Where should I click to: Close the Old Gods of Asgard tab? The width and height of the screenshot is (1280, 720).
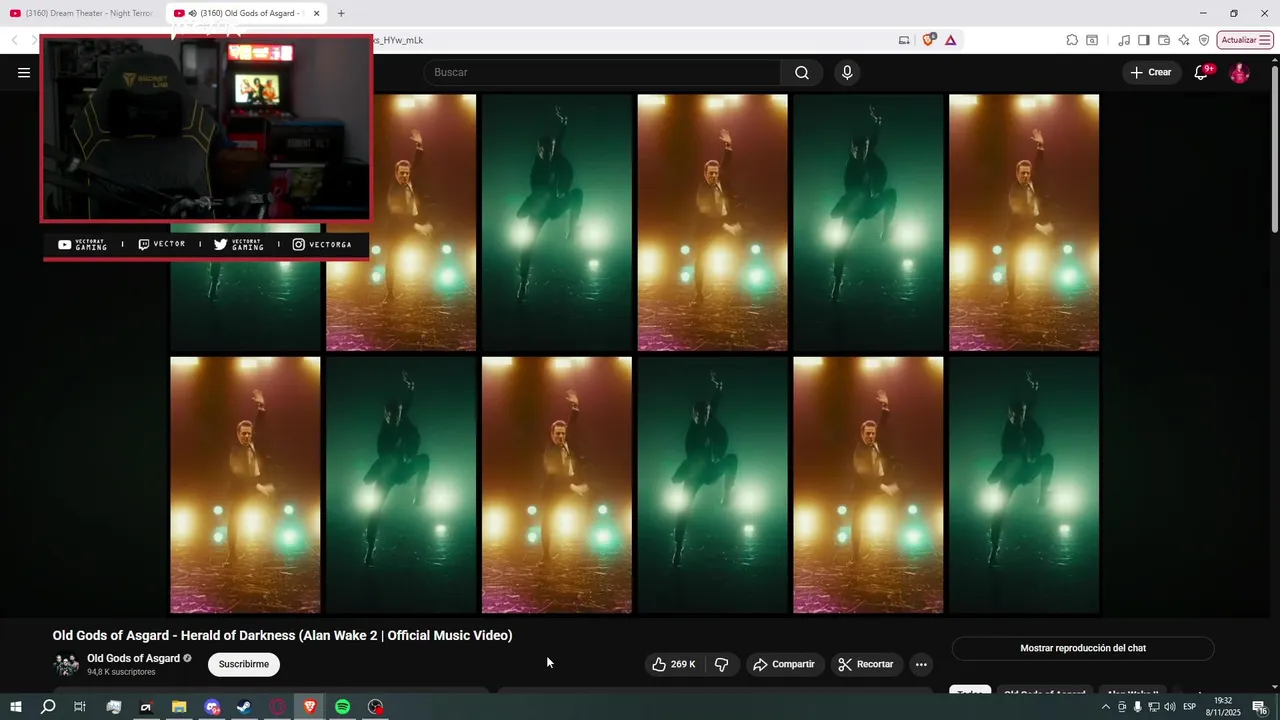pos(316,13)
